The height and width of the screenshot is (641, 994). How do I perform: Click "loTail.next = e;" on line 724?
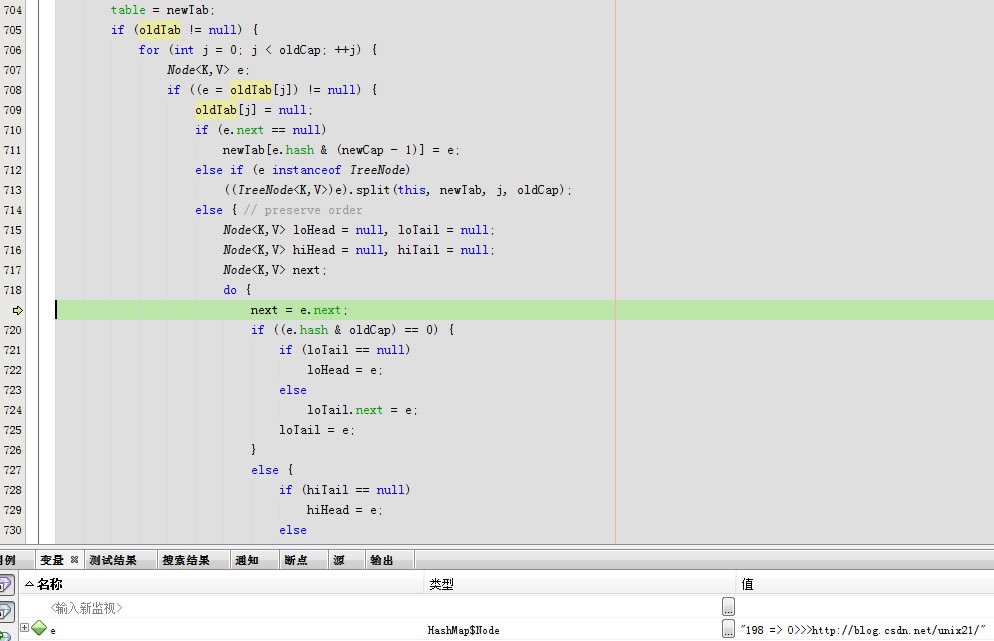(362, 410)
